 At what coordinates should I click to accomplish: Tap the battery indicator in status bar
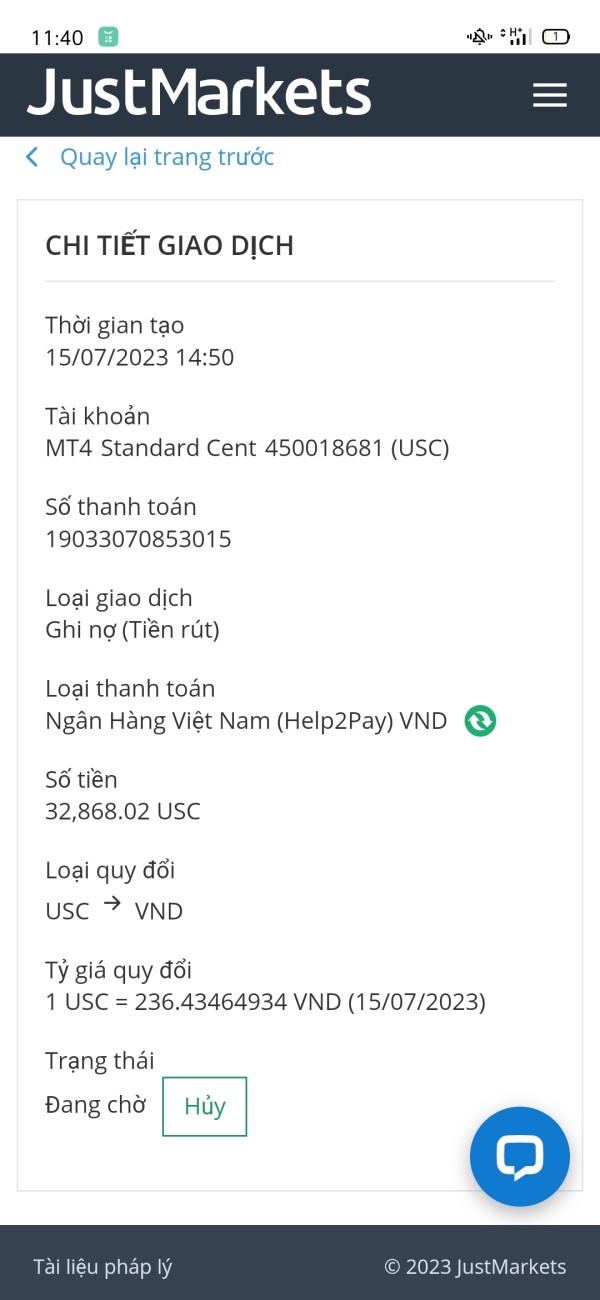pyautogui.click(x=555, y=37)
